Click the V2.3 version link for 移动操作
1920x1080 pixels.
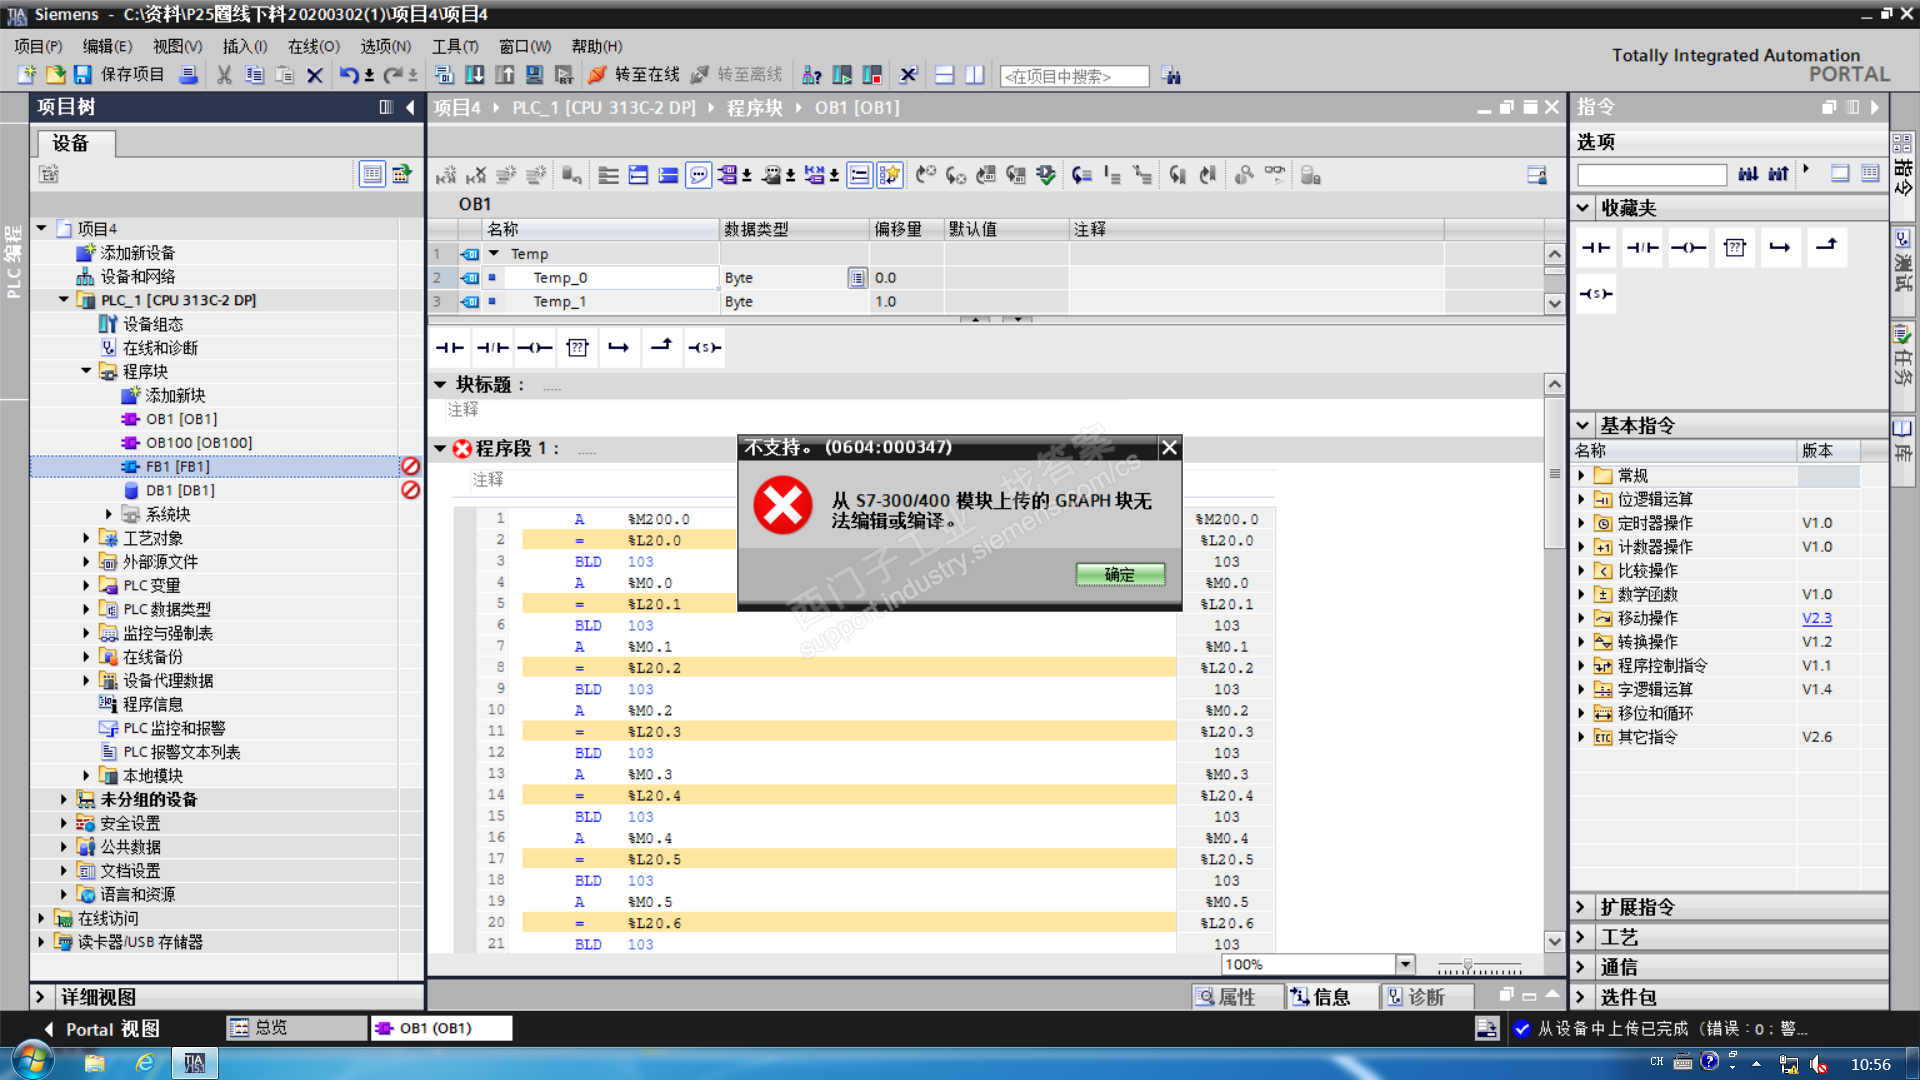[1816, 618]
